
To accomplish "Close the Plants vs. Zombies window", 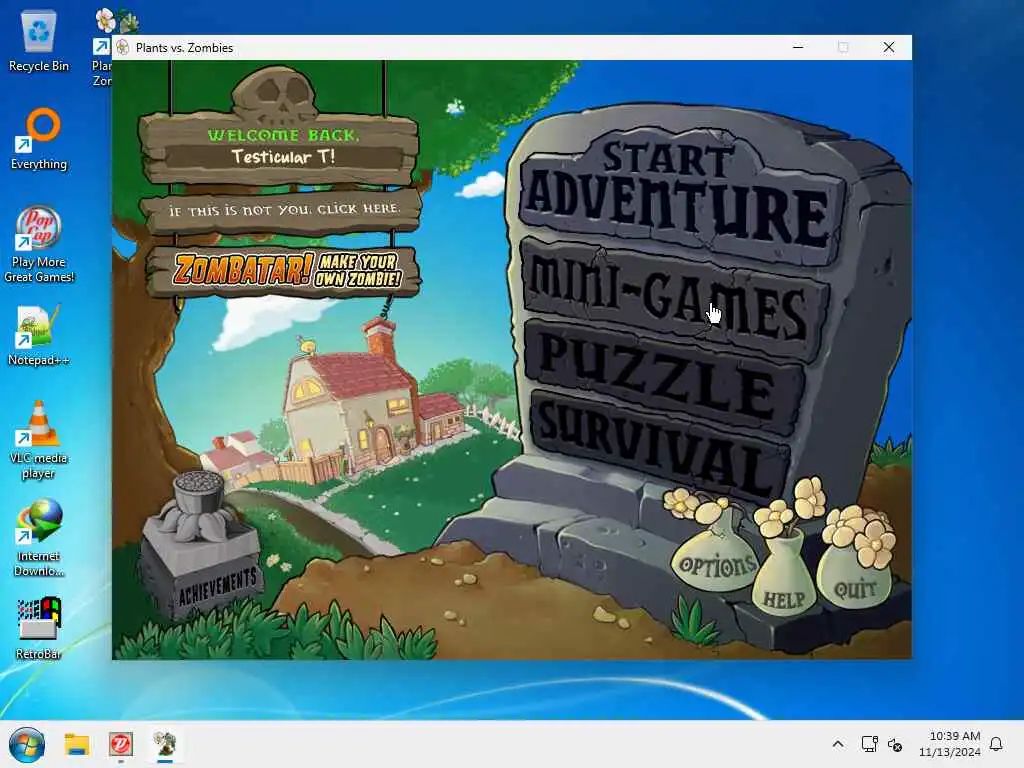I will [889, 47].
